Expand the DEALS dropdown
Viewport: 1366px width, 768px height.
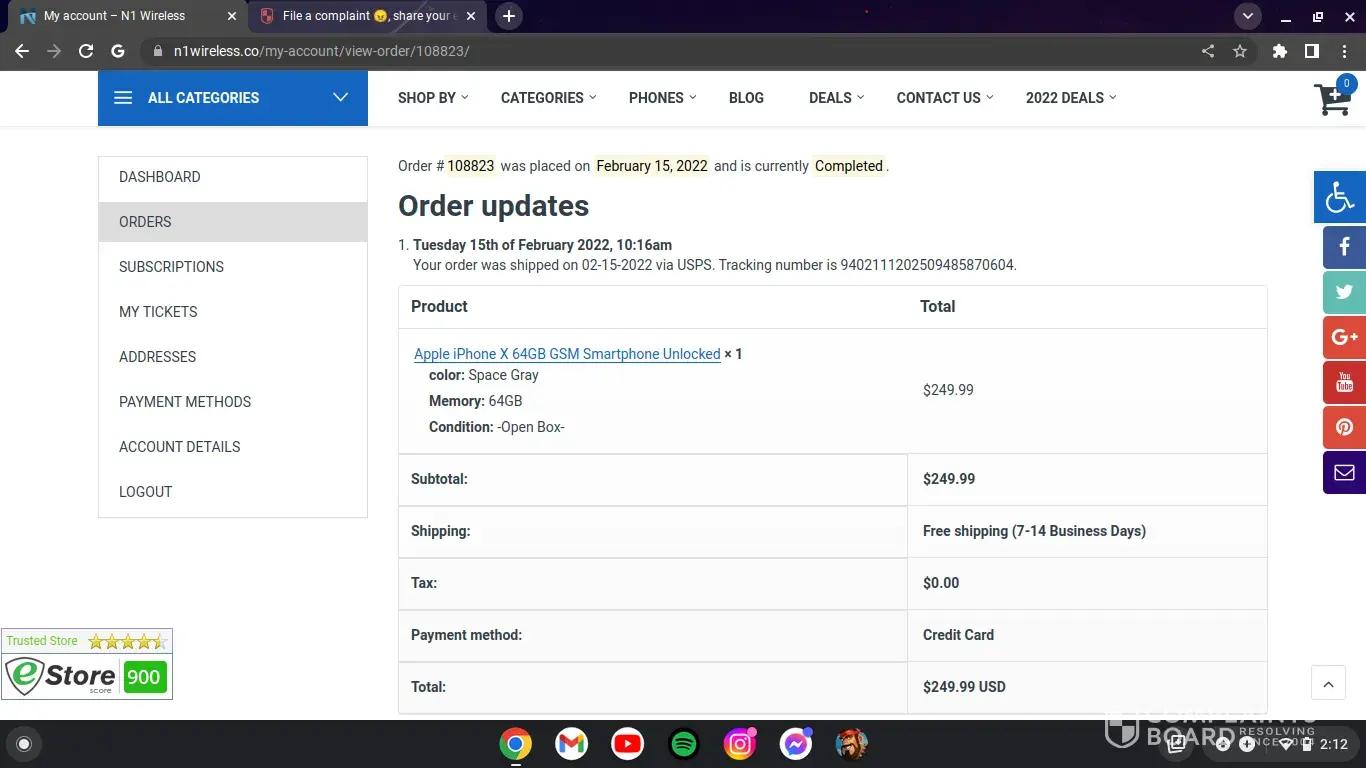[836, 98]
